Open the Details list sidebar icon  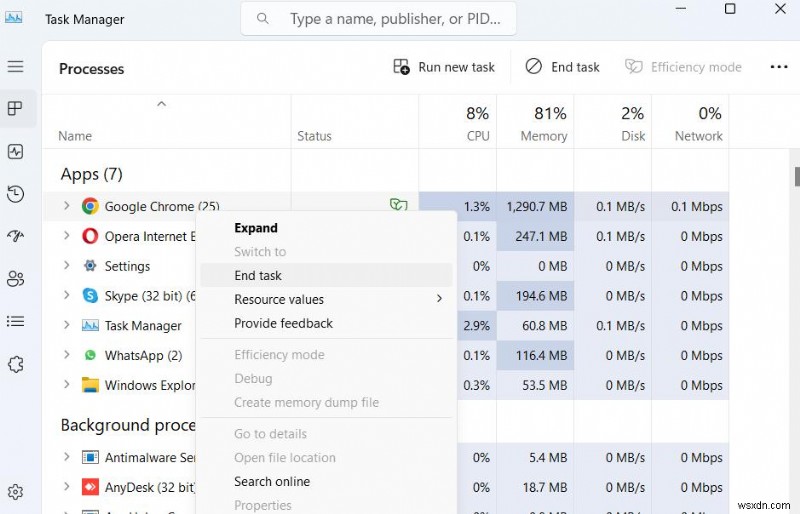coord(15,321)
